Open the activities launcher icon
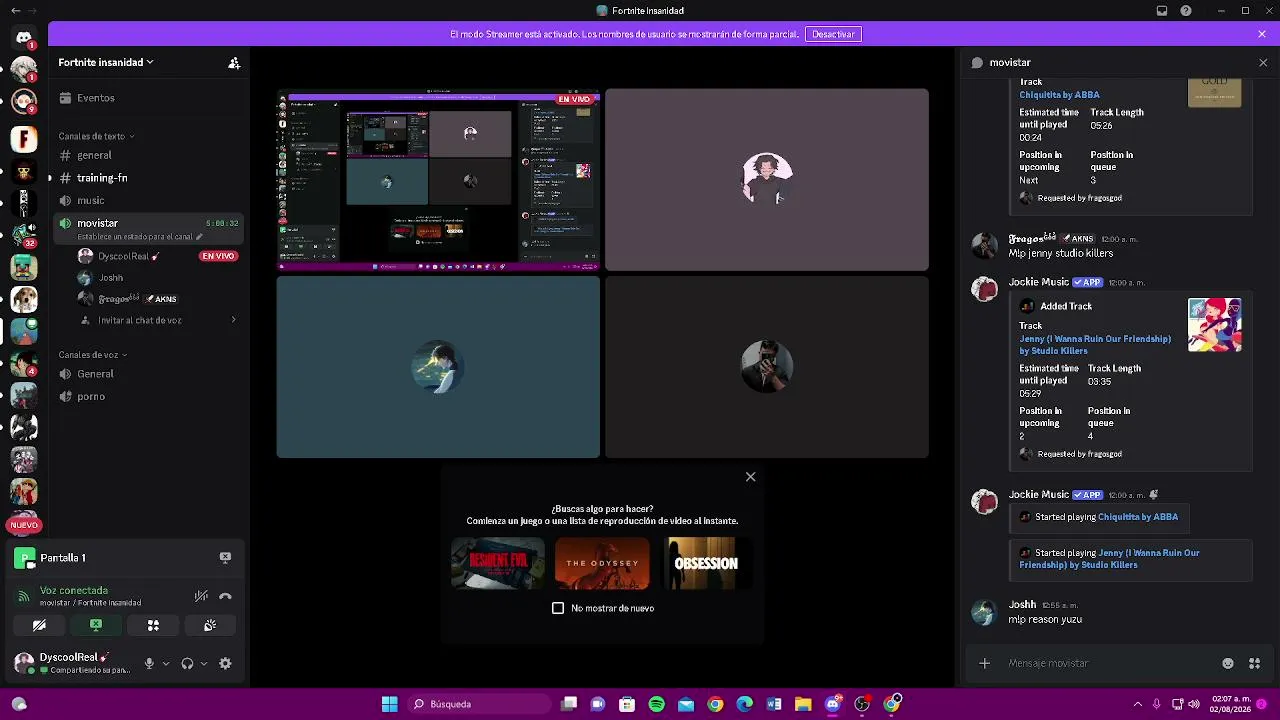Screen dimensions: 1280x720 [153, 625]
